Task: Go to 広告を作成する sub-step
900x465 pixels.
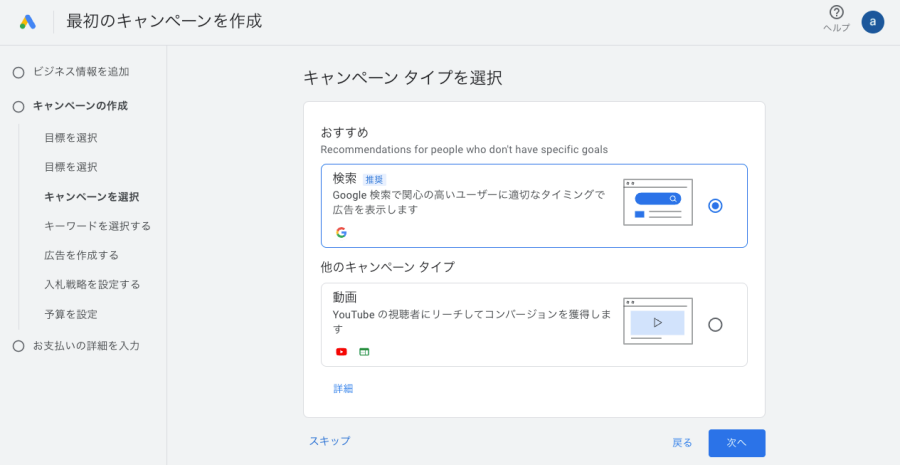Action: (x=82, y=255)
